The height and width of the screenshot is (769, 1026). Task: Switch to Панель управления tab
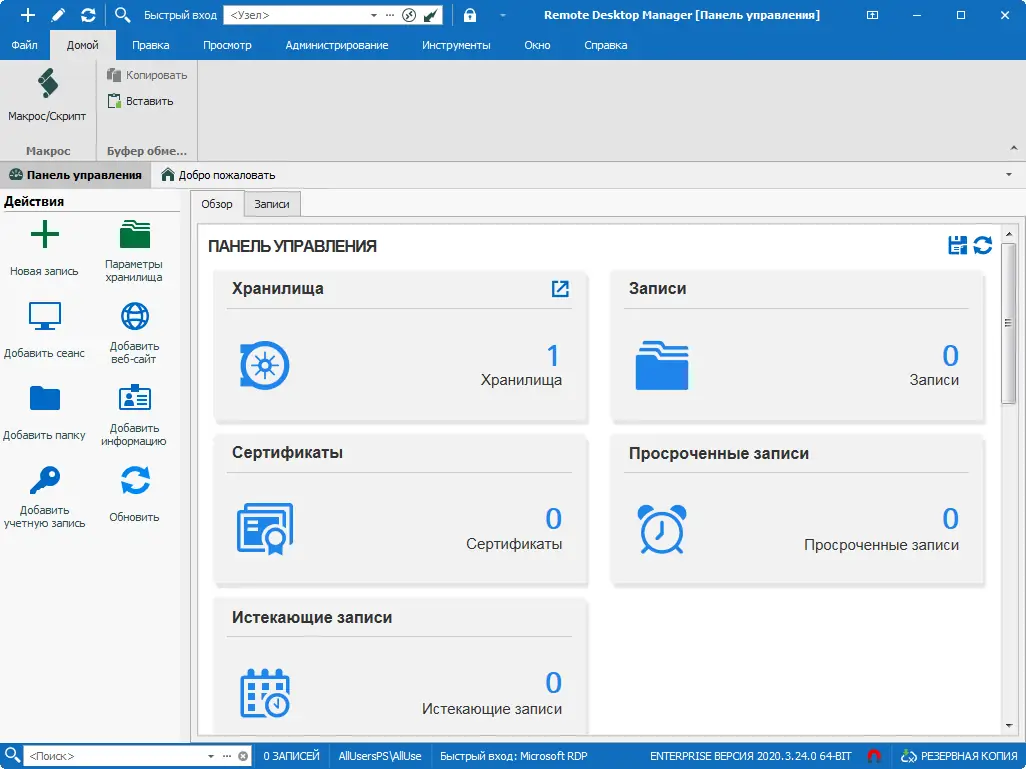(x=75, y=175)
